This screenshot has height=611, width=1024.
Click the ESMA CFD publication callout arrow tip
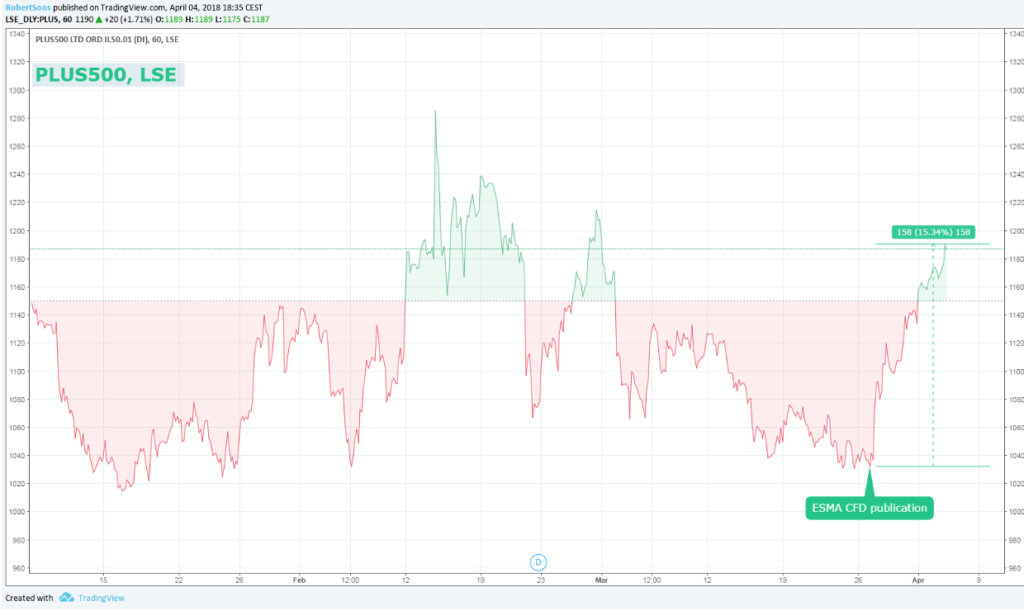click(x=868, y=470)
